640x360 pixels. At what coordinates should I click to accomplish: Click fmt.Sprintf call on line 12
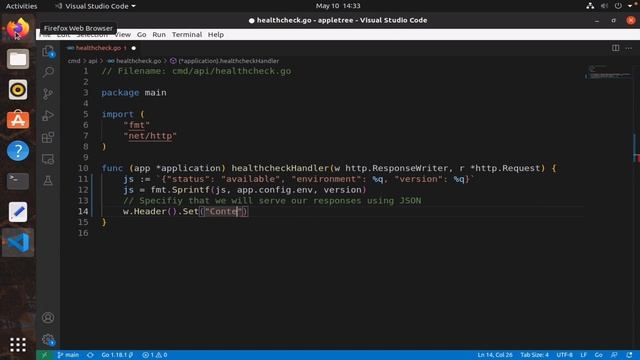[x=180, y=190]
